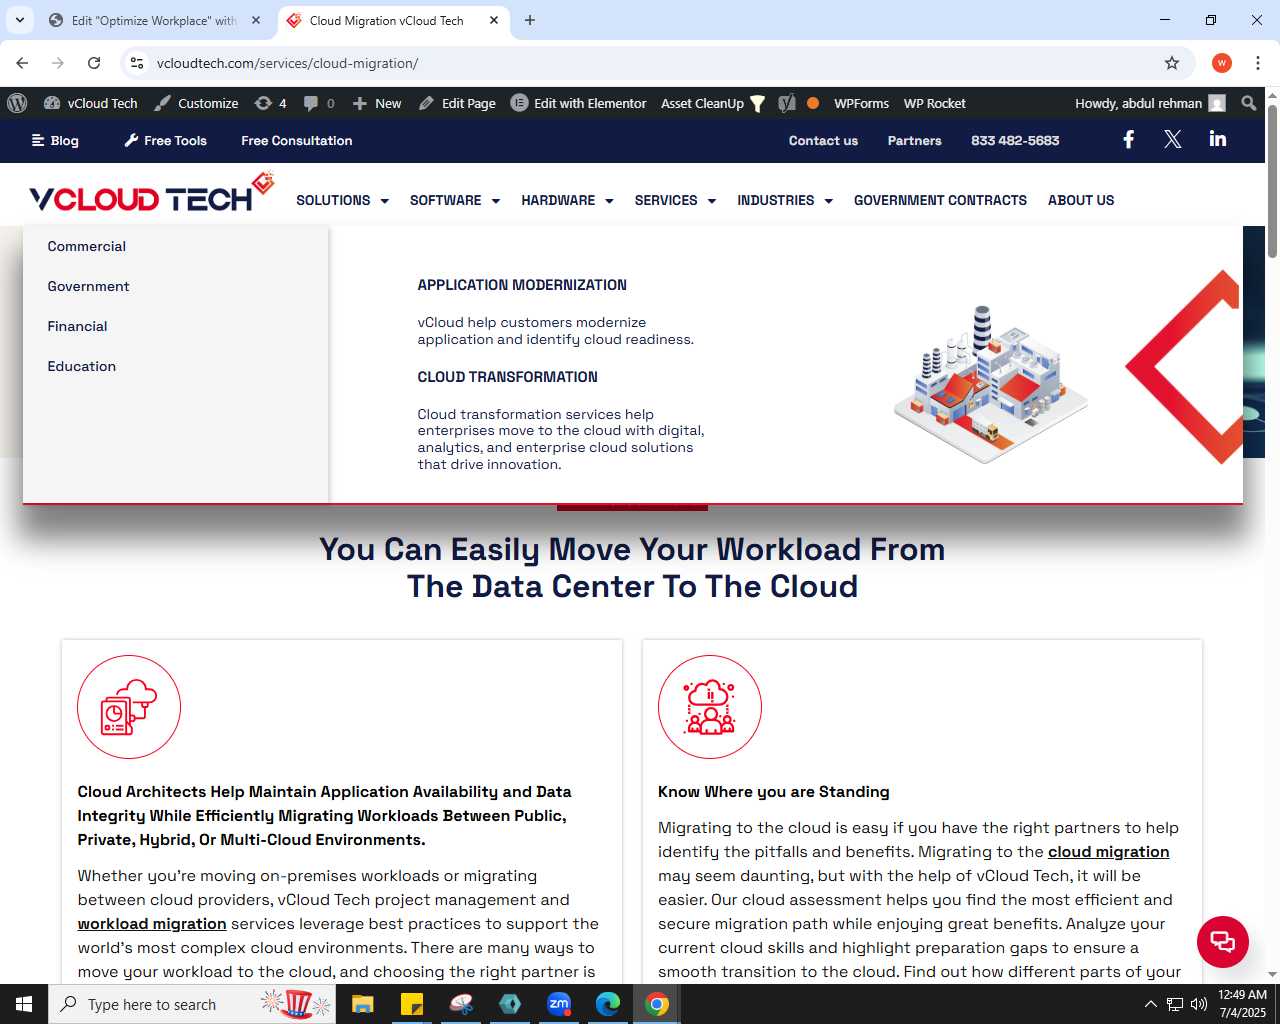Open Contact us page
The image size is (1280, 1024).
pos(823,141)
